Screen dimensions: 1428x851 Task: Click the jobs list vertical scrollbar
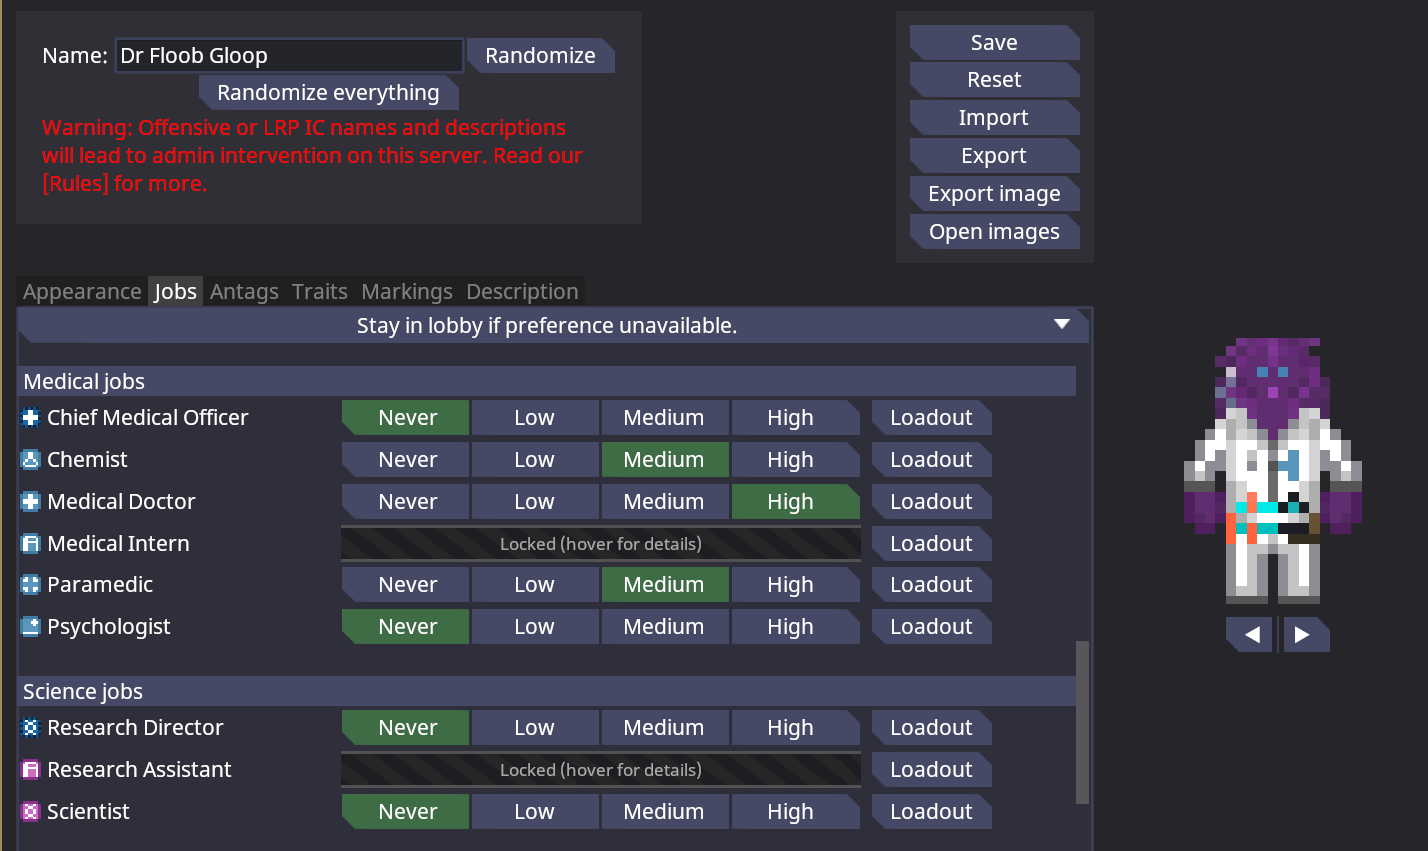coord(1082,722)
